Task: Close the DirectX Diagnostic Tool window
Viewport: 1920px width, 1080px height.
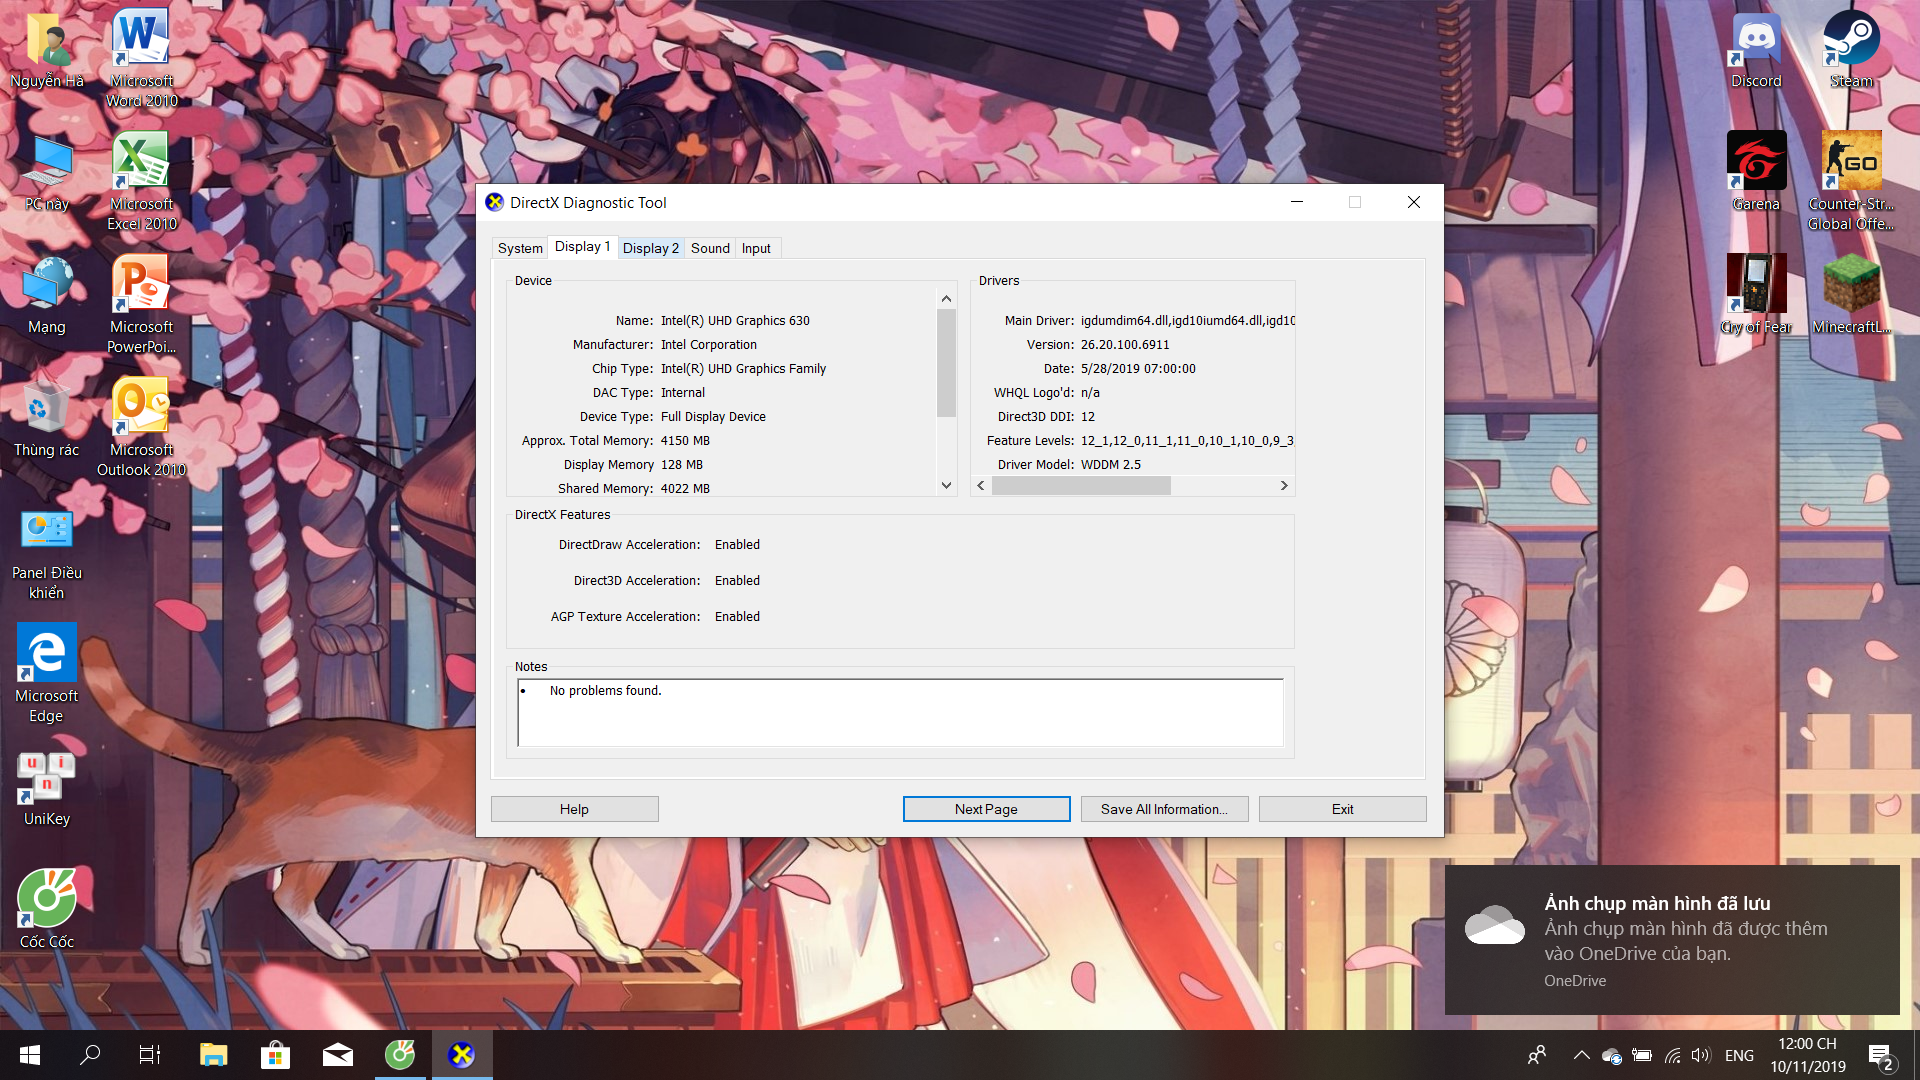Action: tap(1414, 202)
